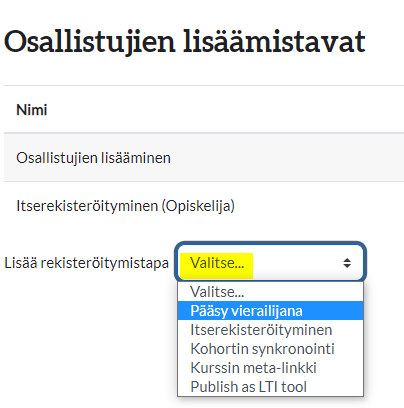
Task: Click the Nimi column header
Action: click(32, 110)
